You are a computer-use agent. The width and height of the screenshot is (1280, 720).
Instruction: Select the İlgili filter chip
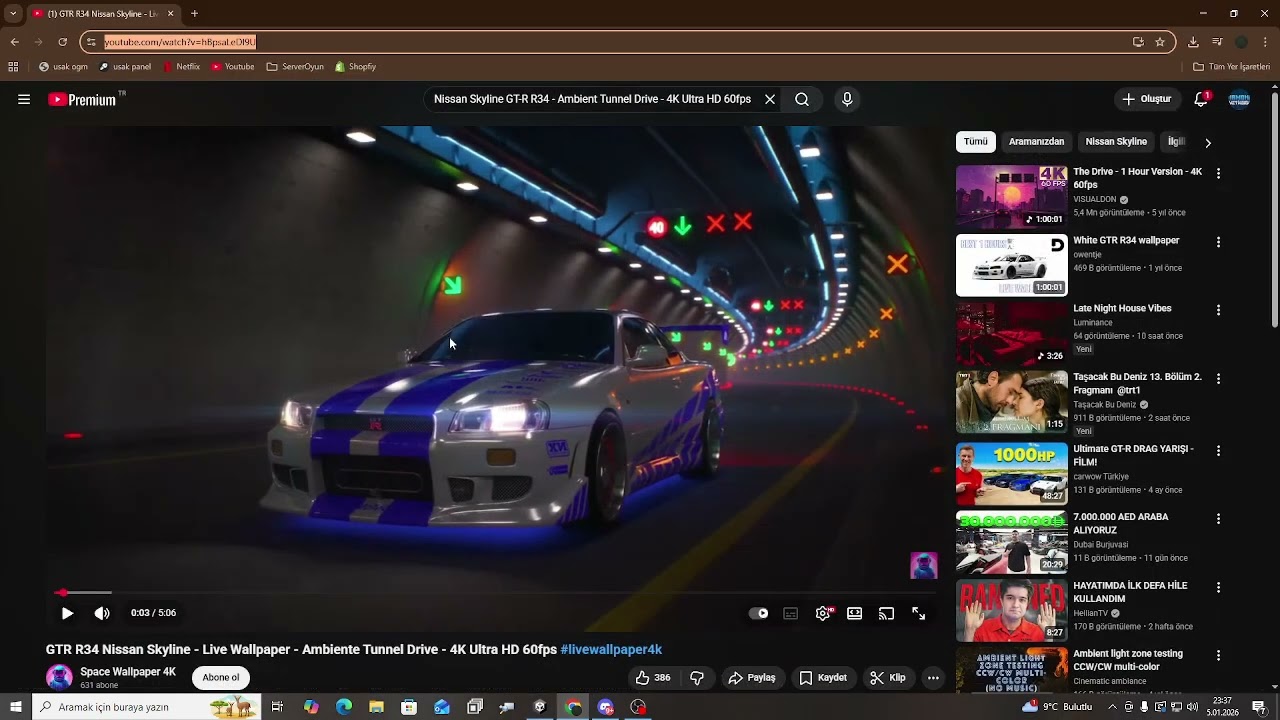[x=1176, y=141]
